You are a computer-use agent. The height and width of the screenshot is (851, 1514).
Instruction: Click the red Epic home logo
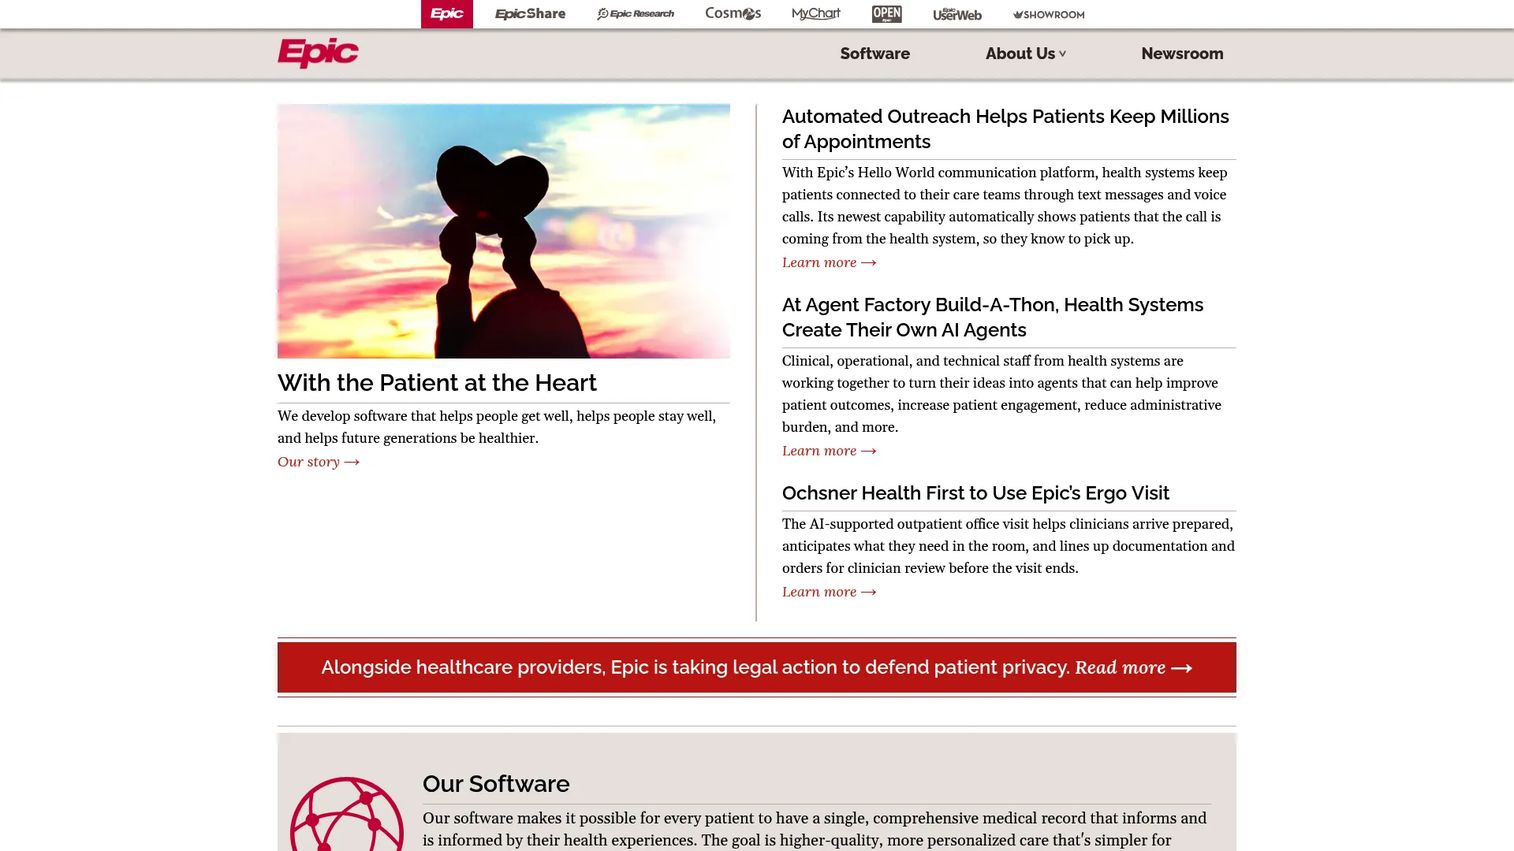318,53
